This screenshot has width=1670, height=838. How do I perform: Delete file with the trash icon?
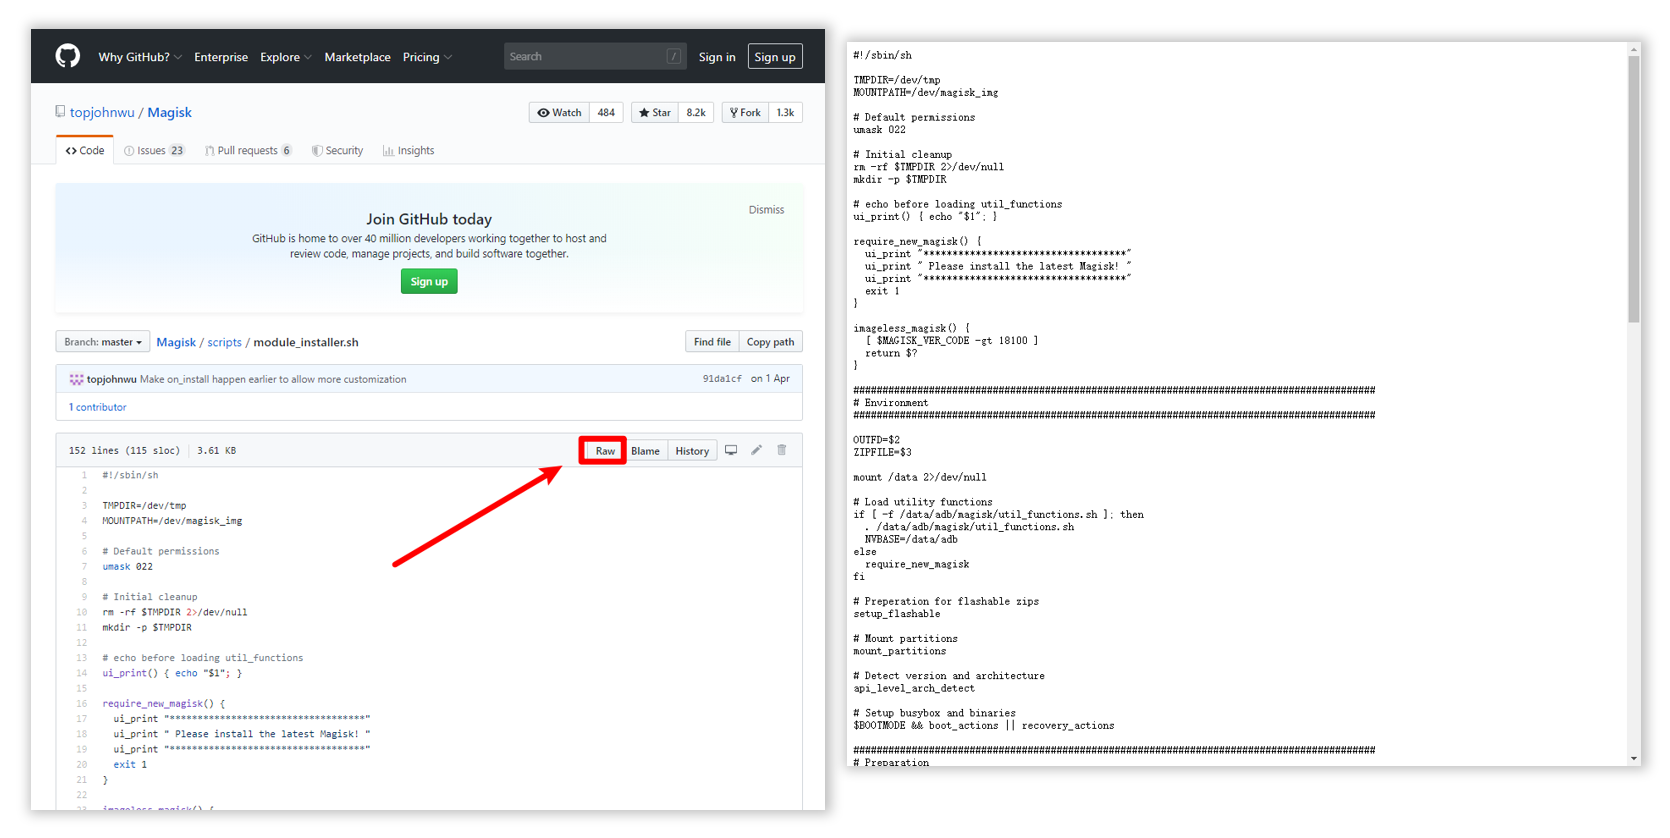(782, 450)
